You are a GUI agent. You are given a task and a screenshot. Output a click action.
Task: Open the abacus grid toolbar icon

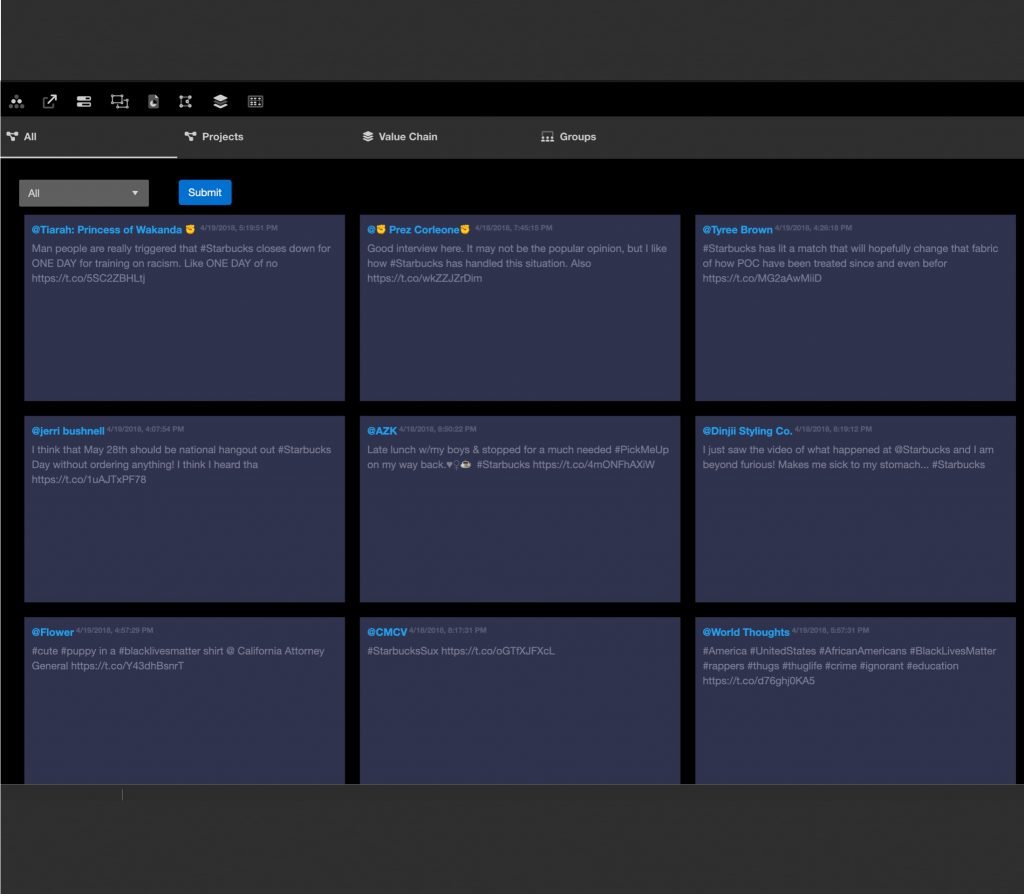[x=255, y=101]
